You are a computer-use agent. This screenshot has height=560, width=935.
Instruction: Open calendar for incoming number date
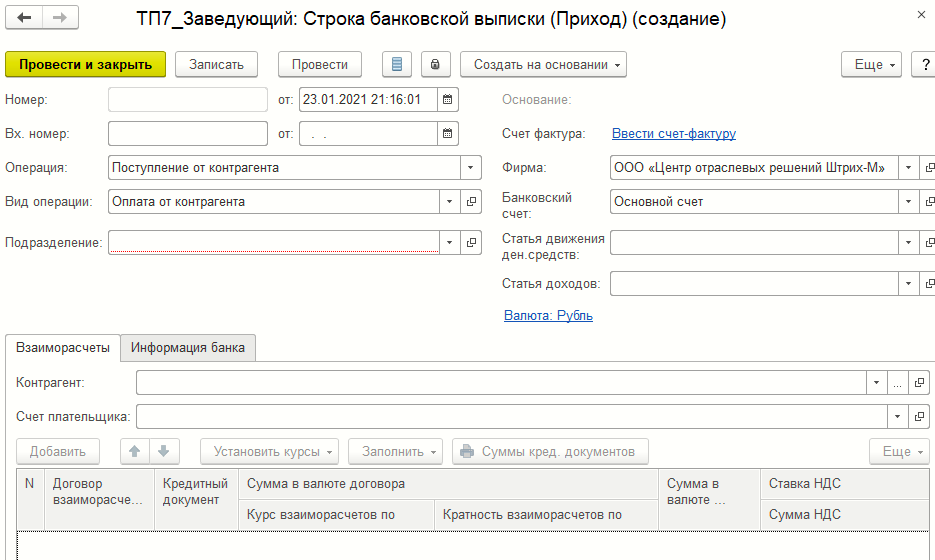pos(448,134)
